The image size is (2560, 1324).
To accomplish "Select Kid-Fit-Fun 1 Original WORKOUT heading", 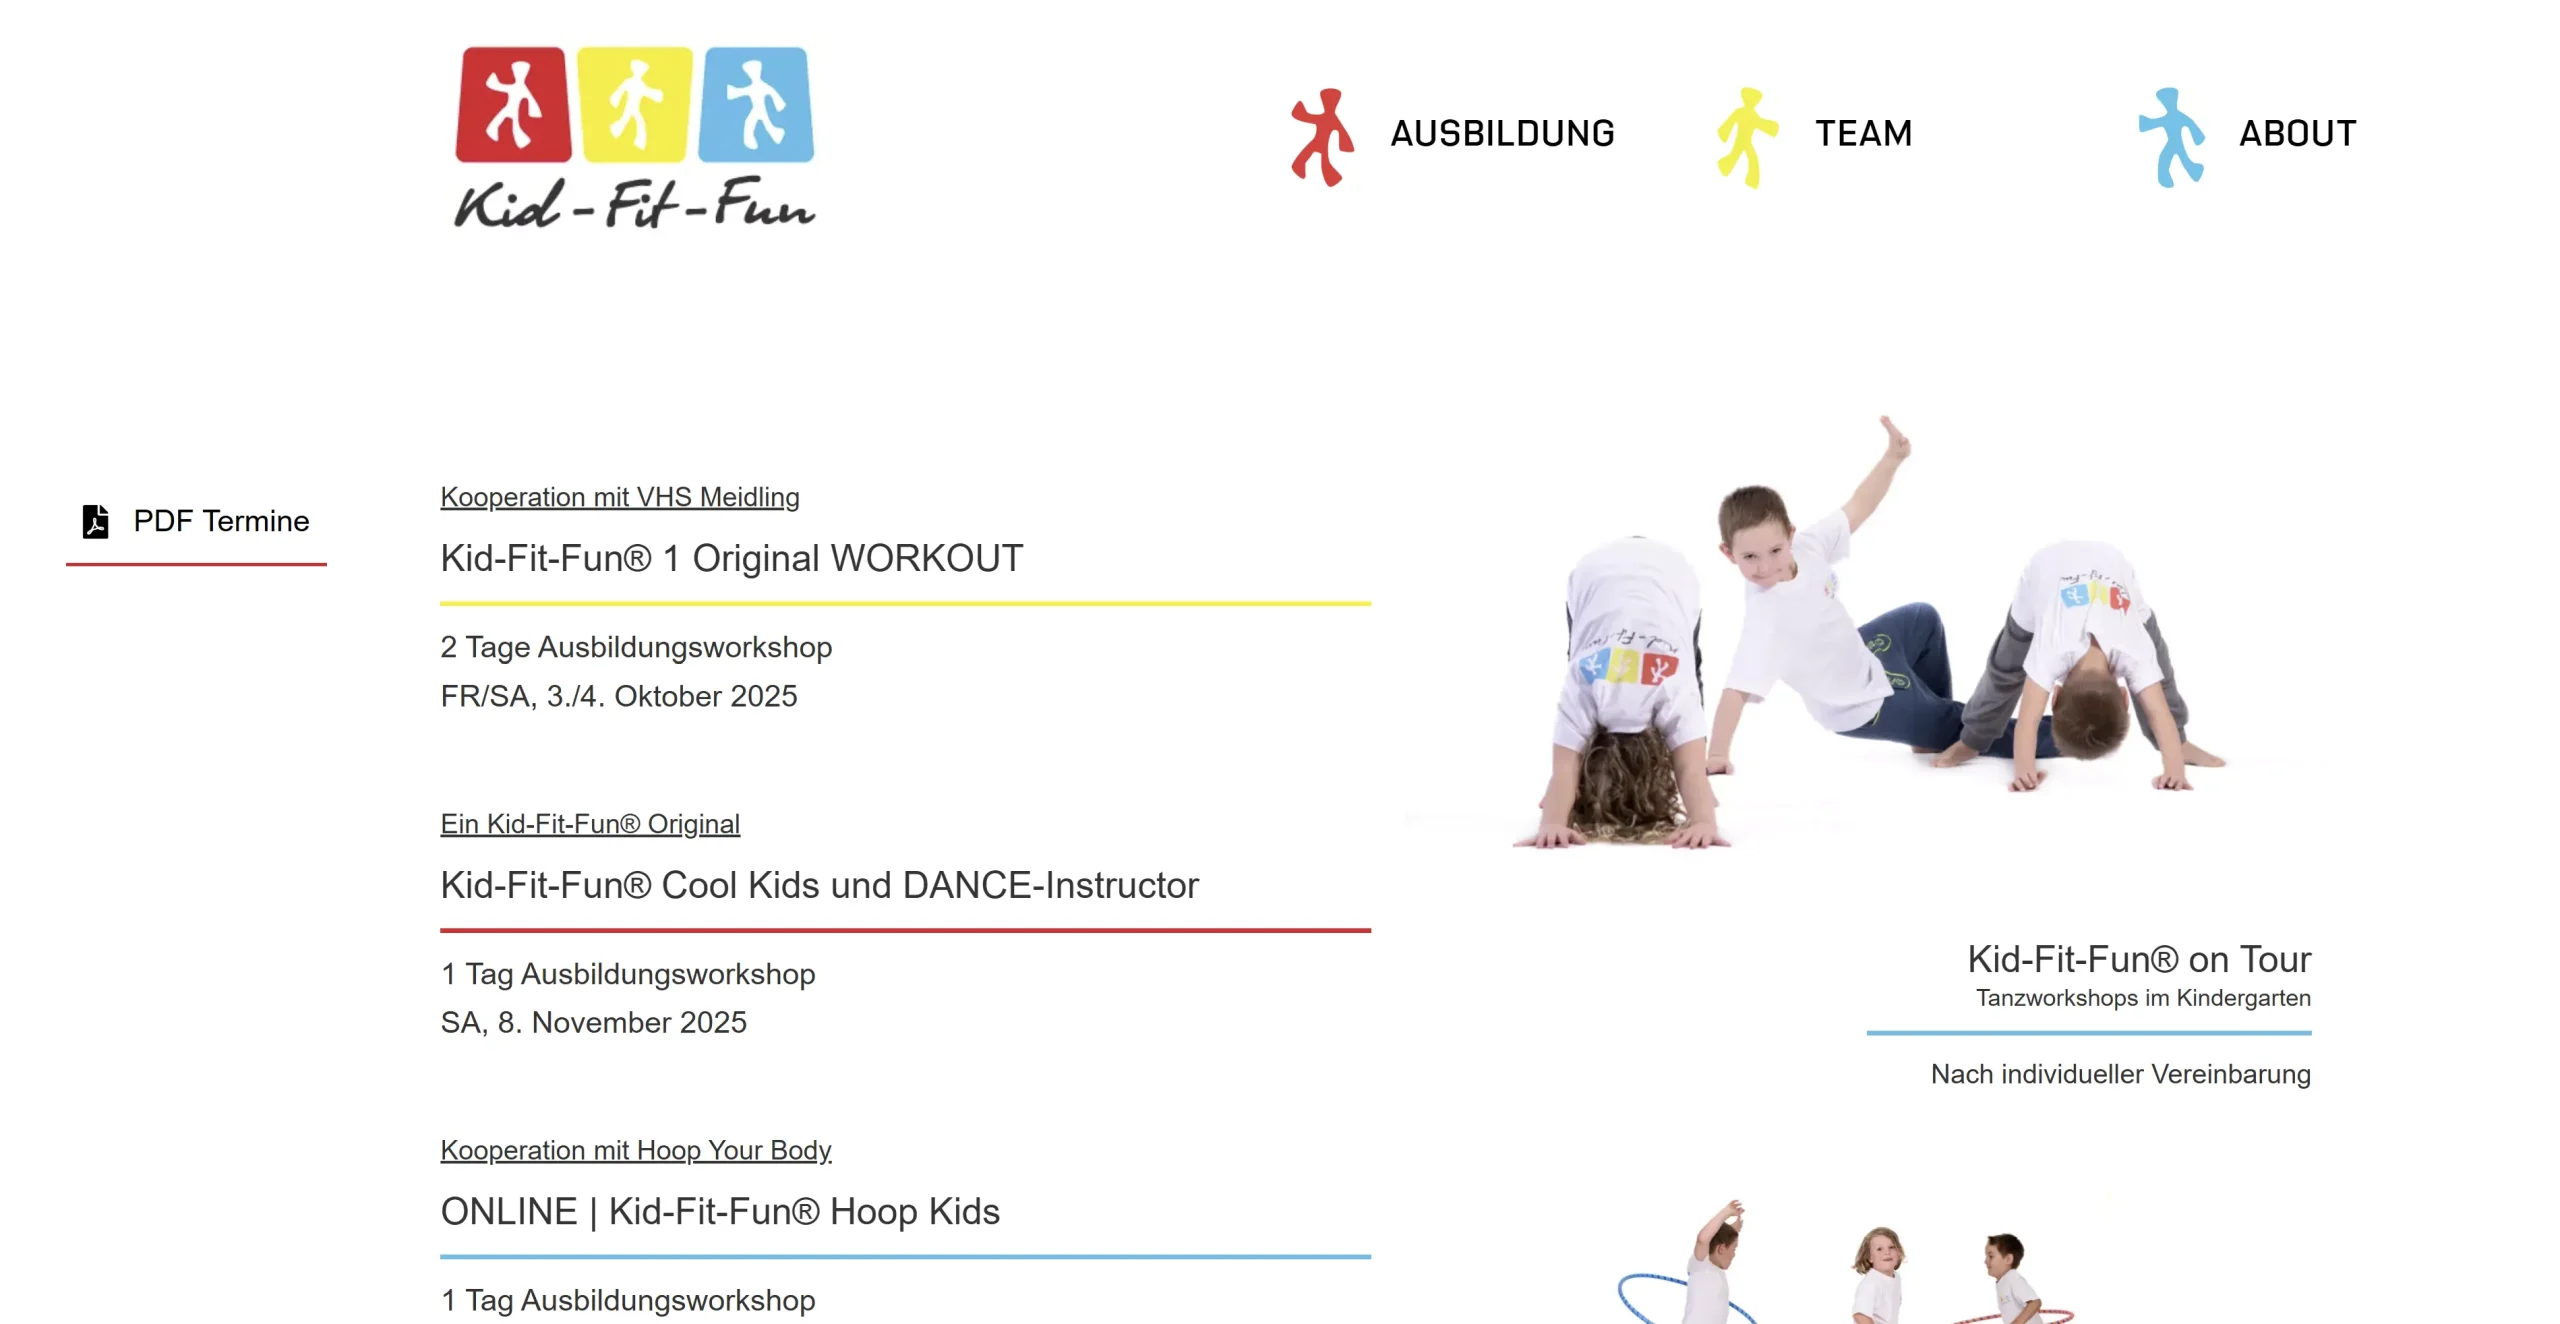I will point(731,558).
